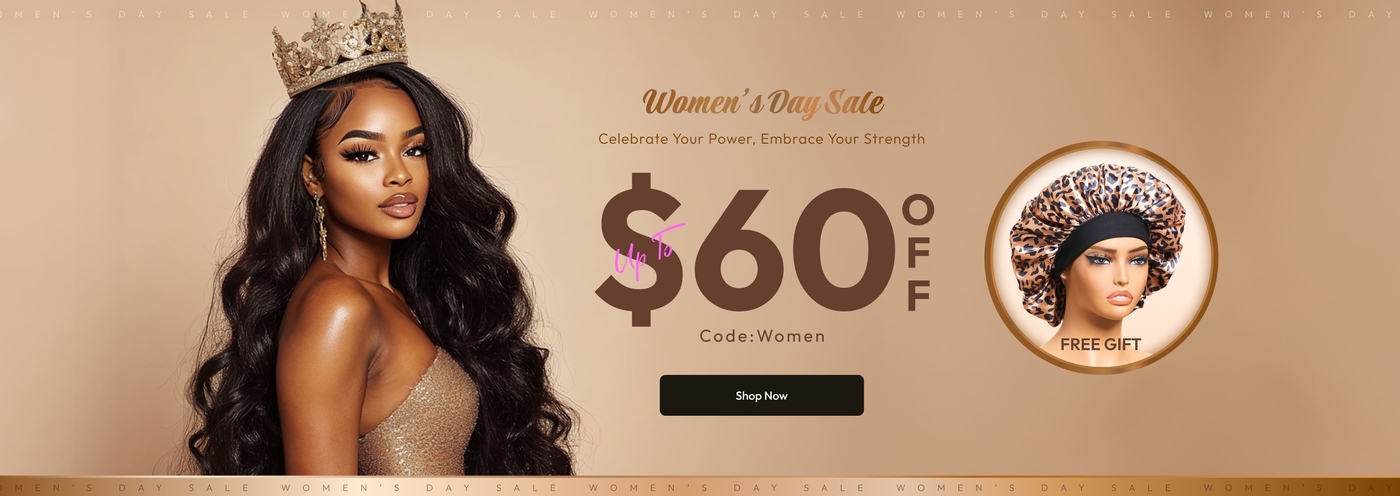The height and width of the screenshot is (496, 1400).
Task: Click the OFF vertical text
Action: (x=918, y=252)
